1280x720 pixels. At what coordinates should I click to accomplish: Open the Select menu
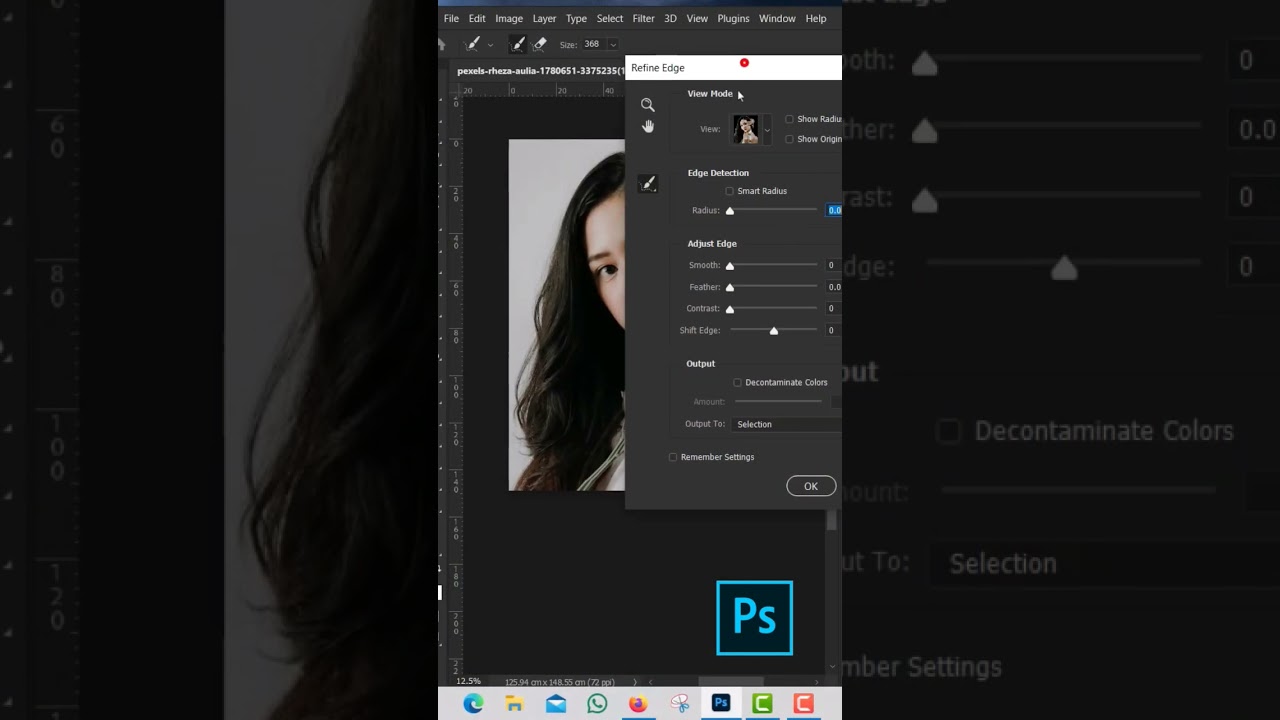(610, 18)
